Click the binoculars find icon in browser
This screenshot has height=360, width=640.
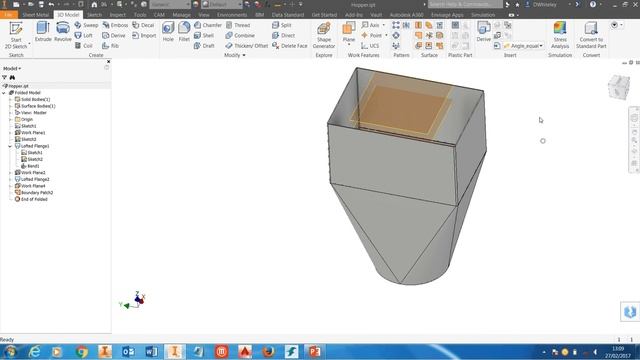click(12, 77)
